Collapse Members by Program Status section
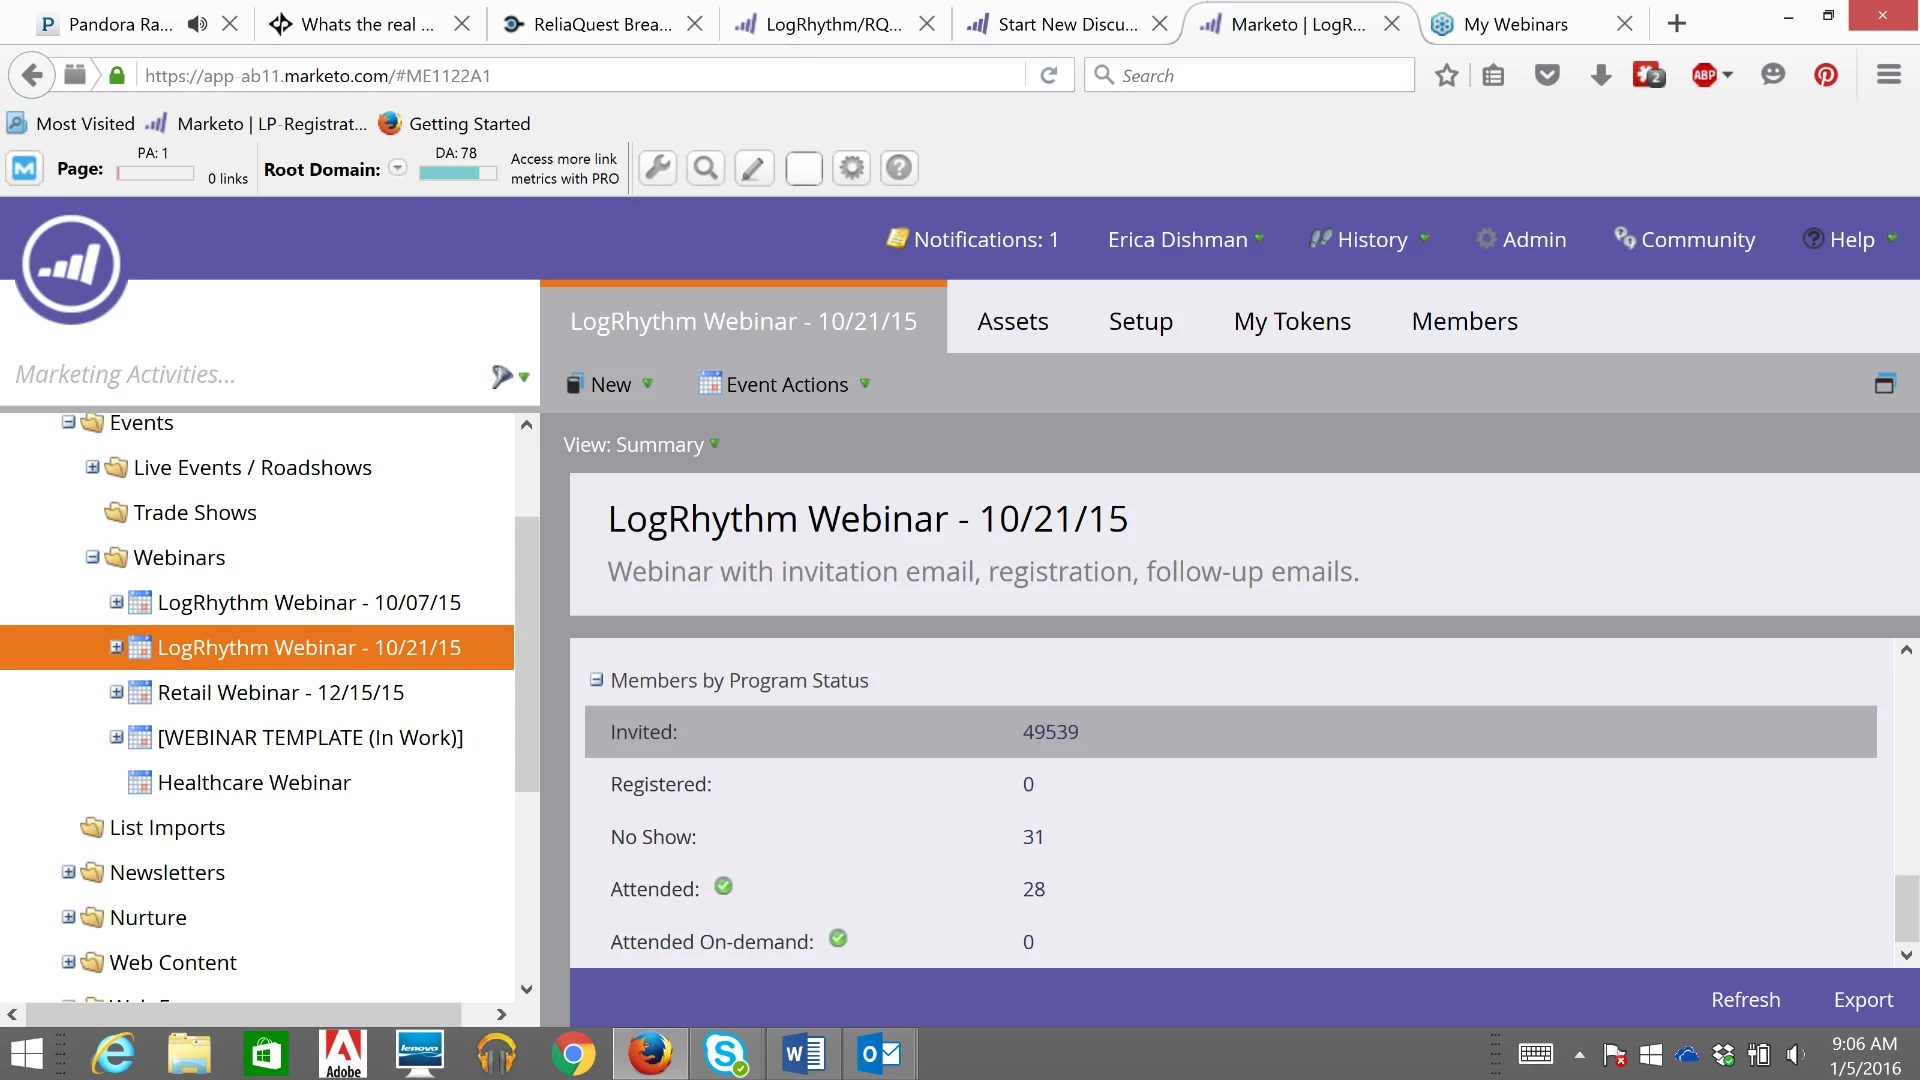Image resolution: width=1920 pixels, height=1080 pixels. tap(597, 680)
